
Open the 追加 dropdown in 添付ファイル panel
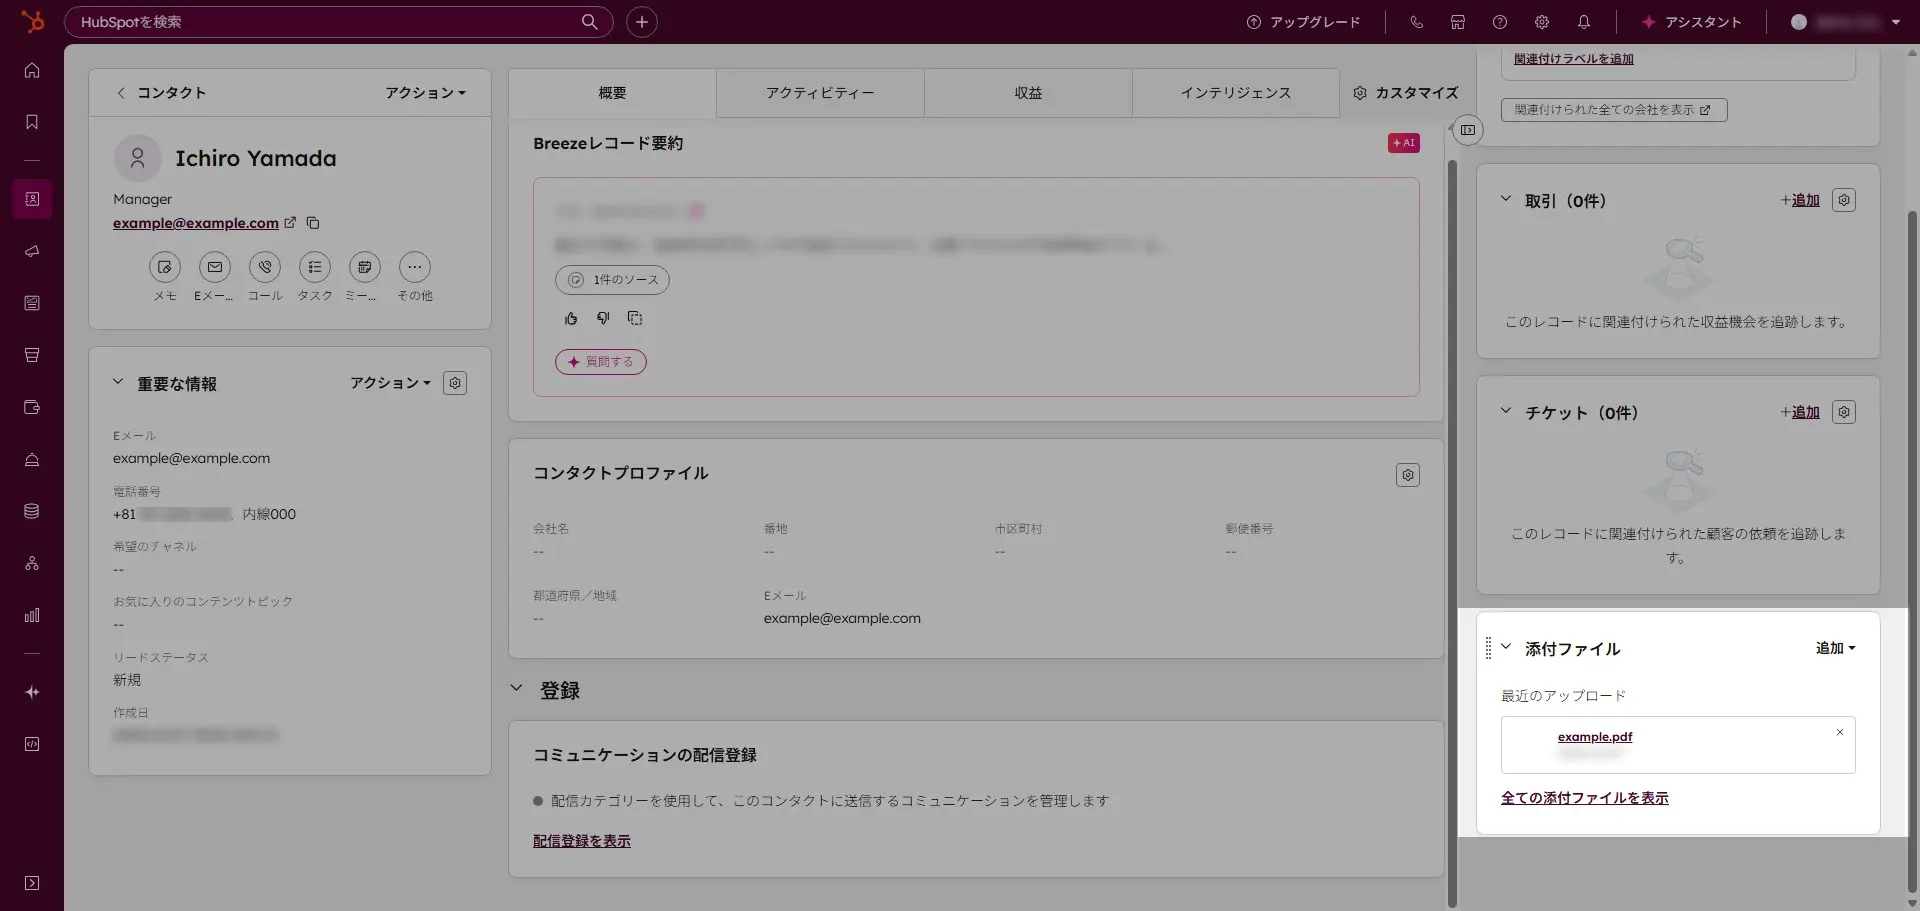[x=1834, y=648]
